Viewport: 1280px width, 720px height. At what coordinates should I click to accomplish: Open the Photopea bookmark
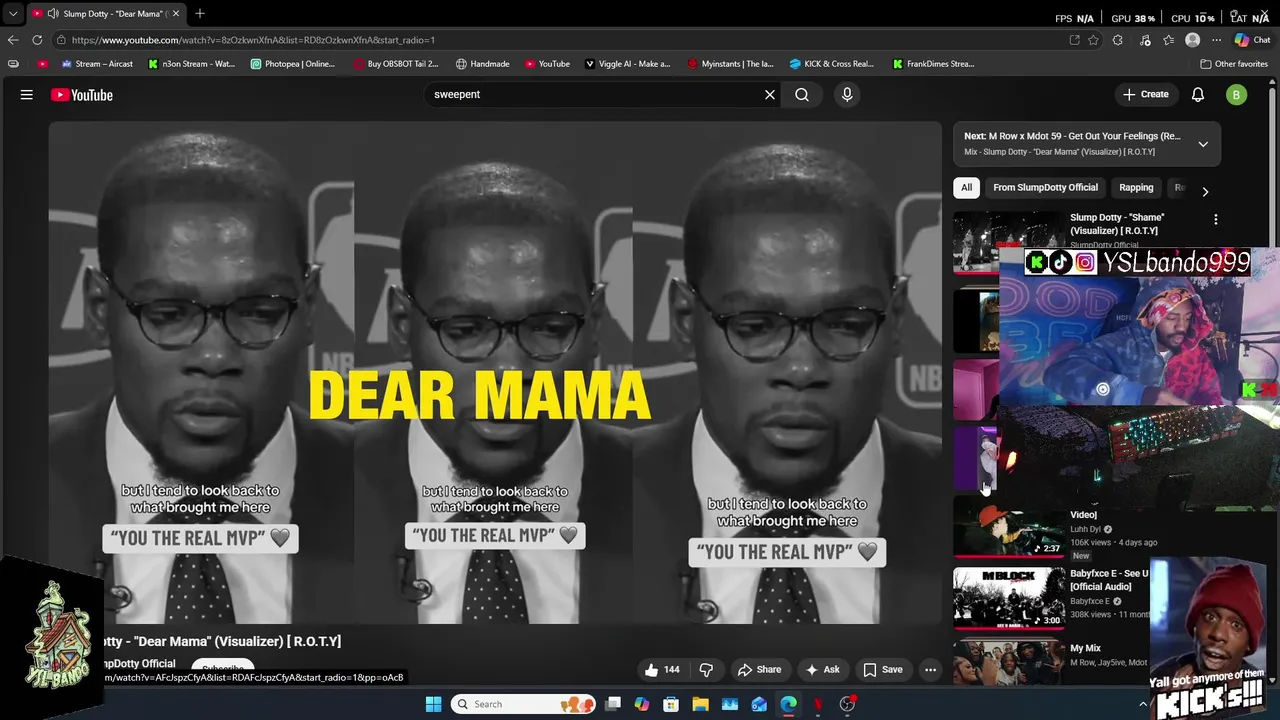292,64
